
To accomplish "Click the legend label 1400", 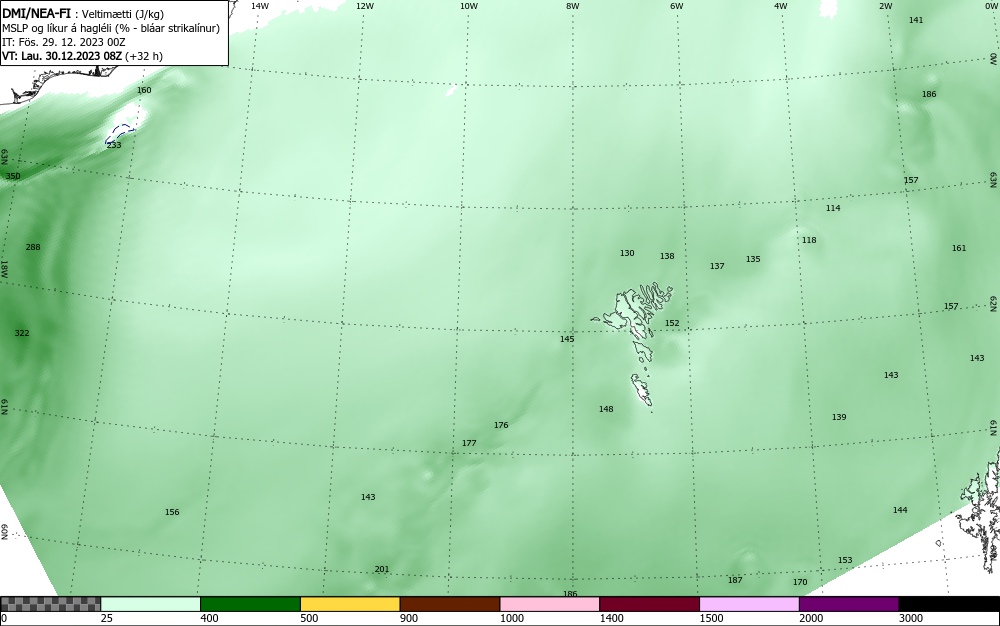I will (611, 618).
